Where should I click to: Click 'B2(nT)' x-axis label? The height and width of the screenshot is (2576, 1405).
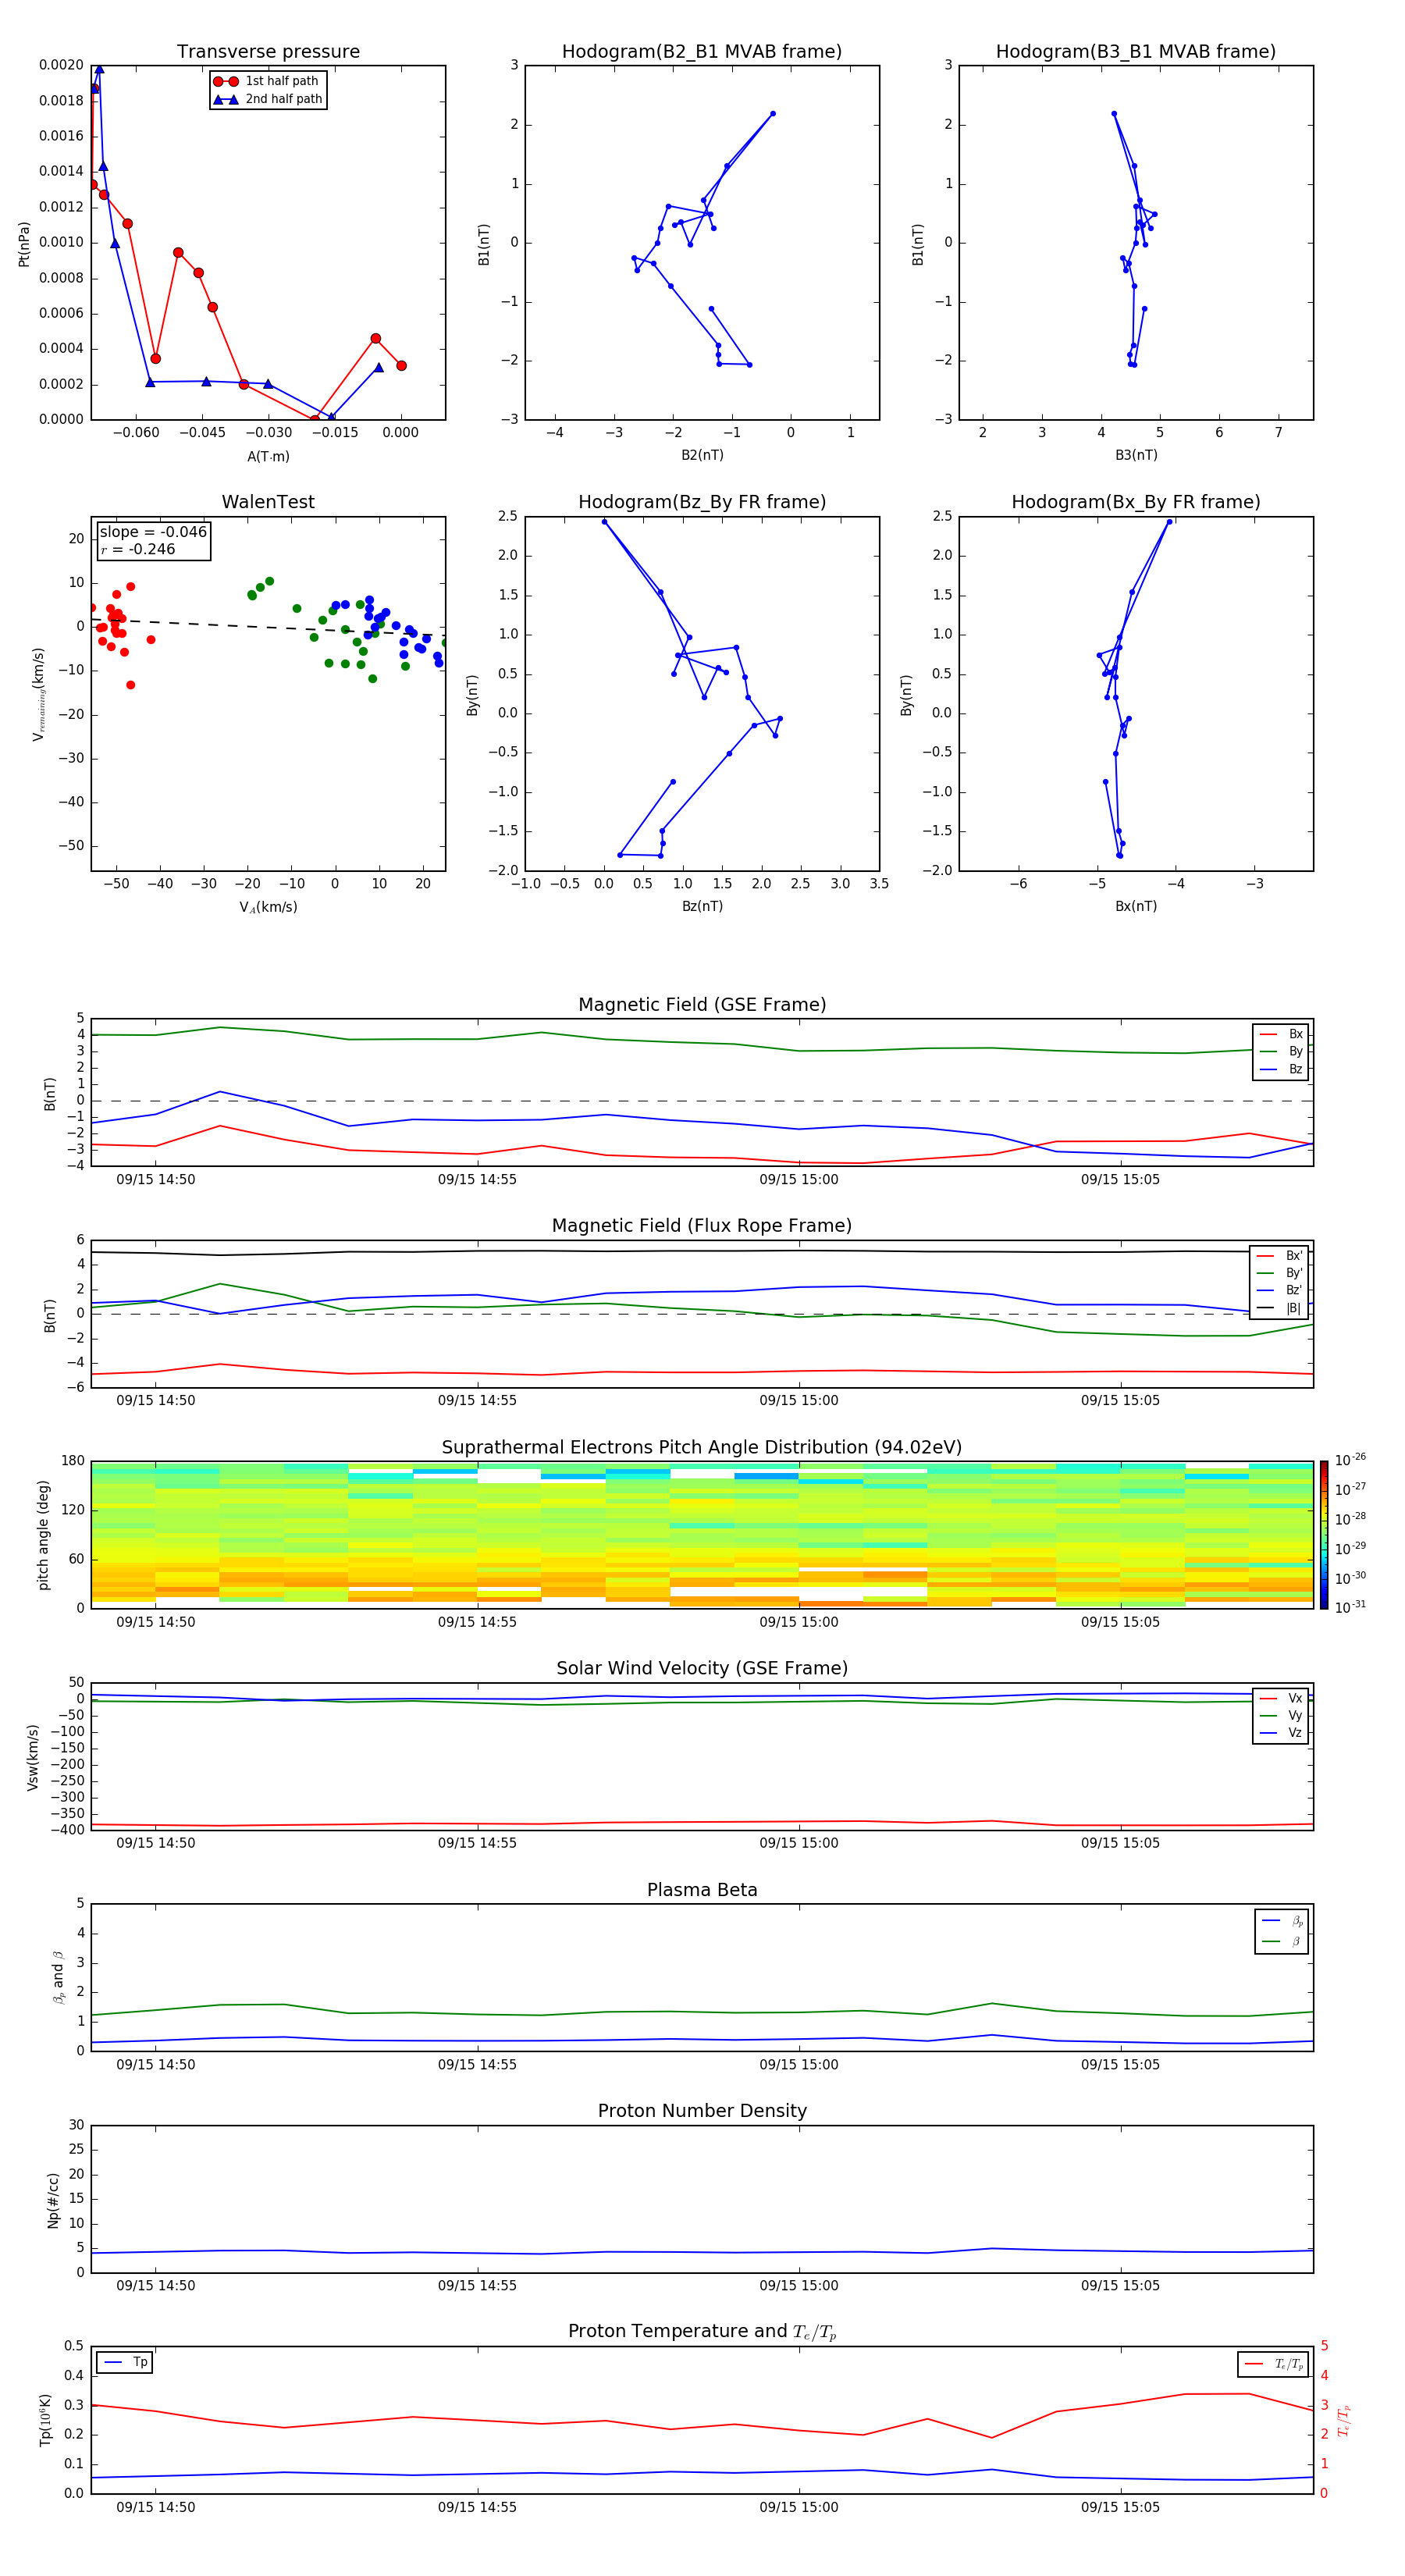tap(702, 455)
